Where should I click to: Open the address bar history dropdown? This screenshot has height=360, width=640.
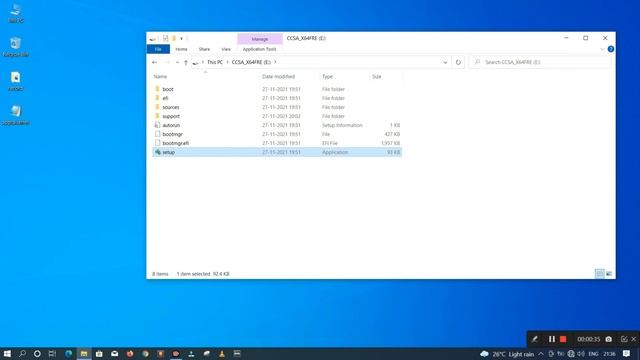click(445, 62)
